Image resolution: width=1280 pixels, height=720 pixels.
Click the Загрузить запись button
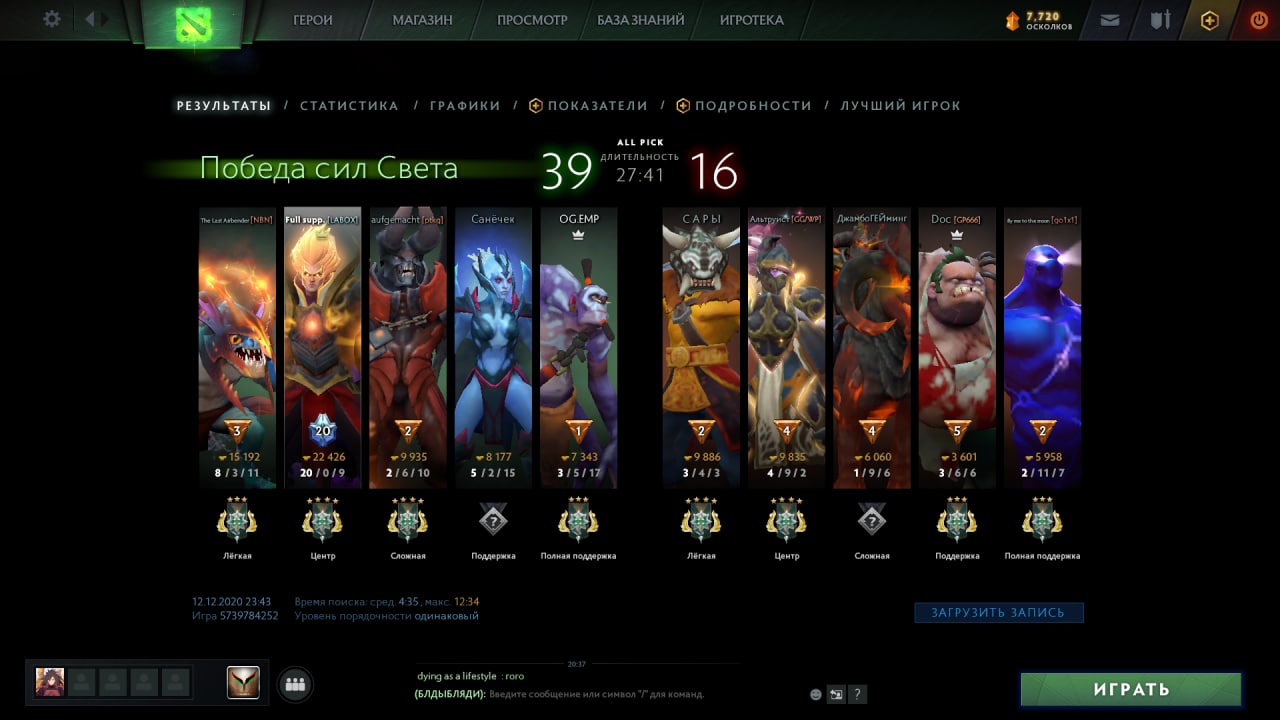999,612
